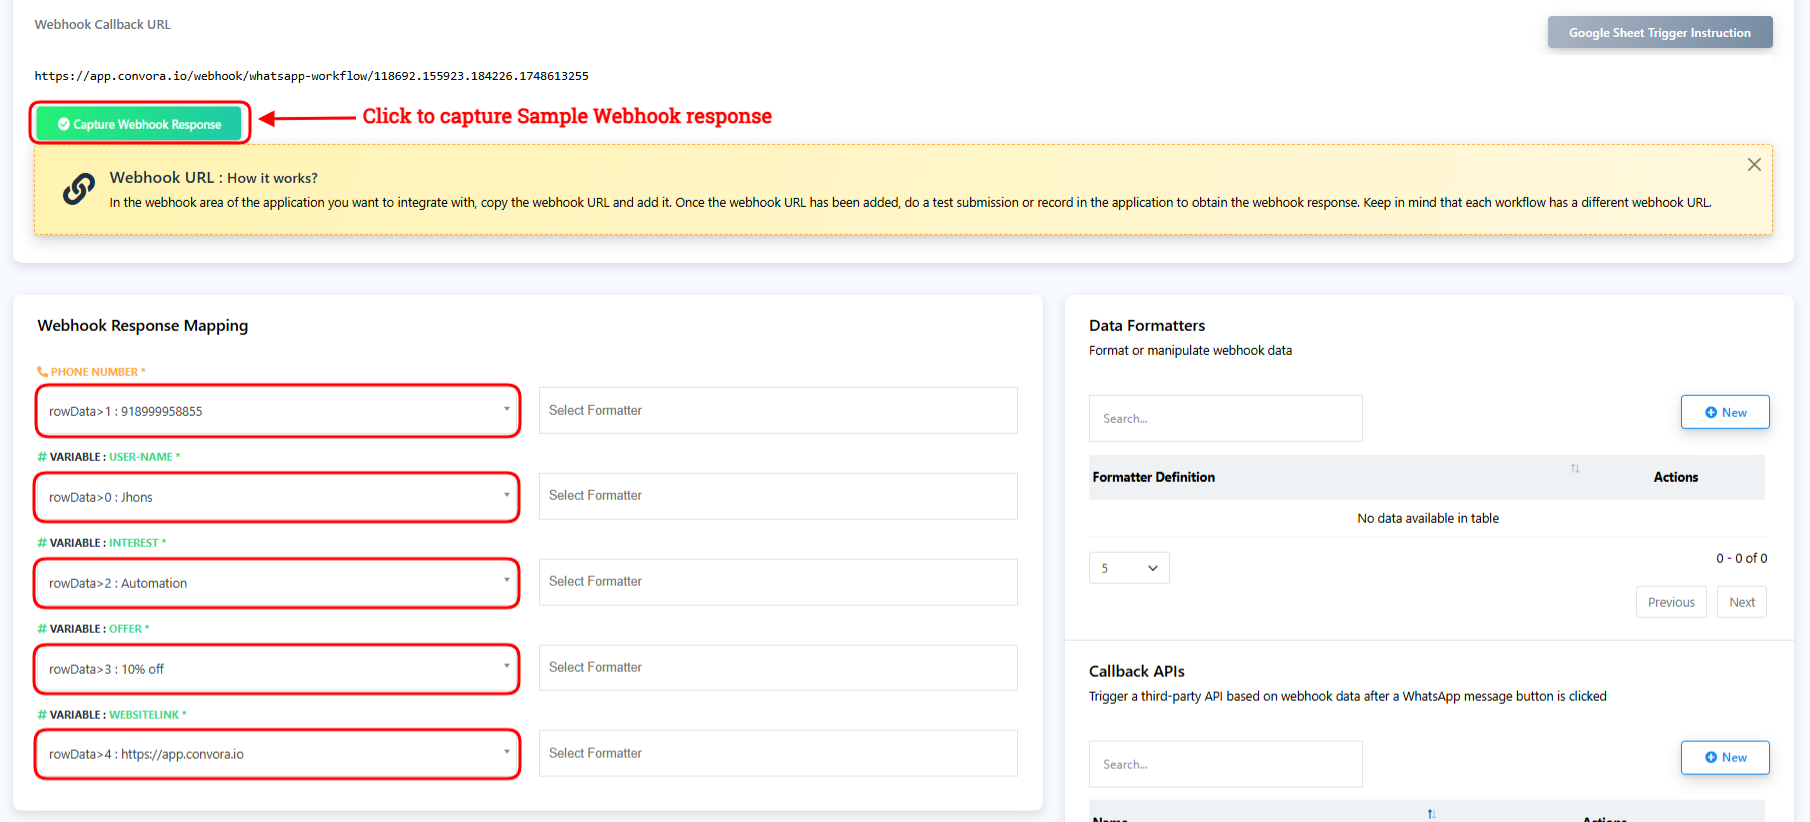Expand the USER-NAME variable dropdown
This screenshot has width=1810, height=822.
[277, 497]
